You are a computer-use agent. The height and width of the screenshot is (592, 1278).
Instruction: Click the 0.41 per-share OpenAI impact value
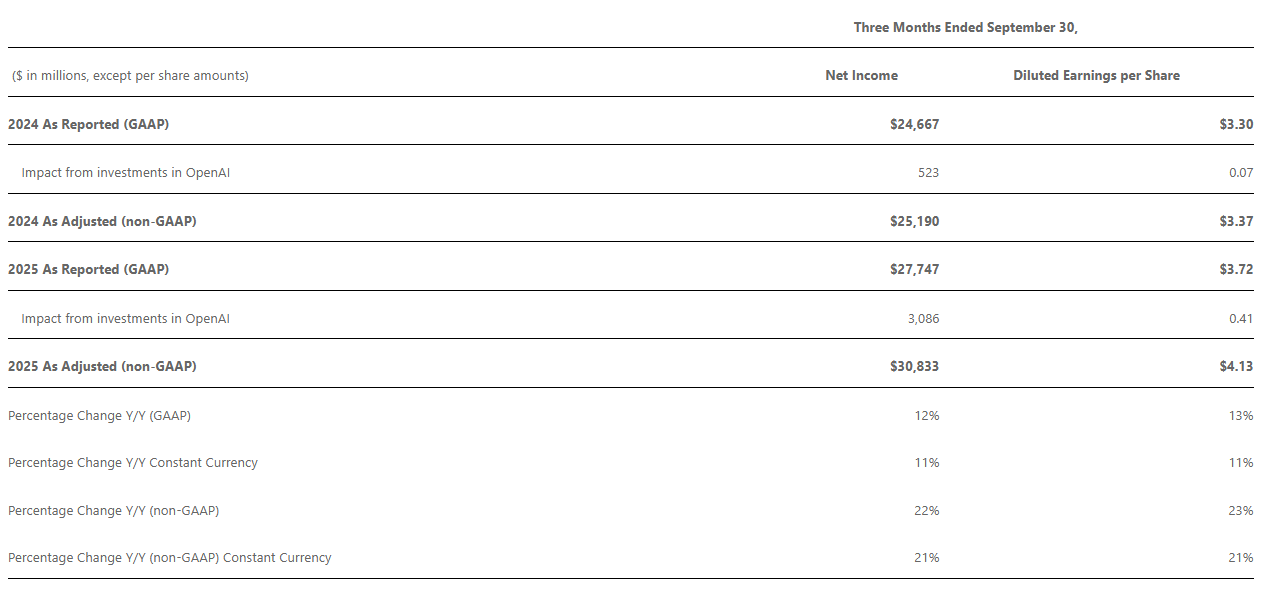click(1240, 319)
